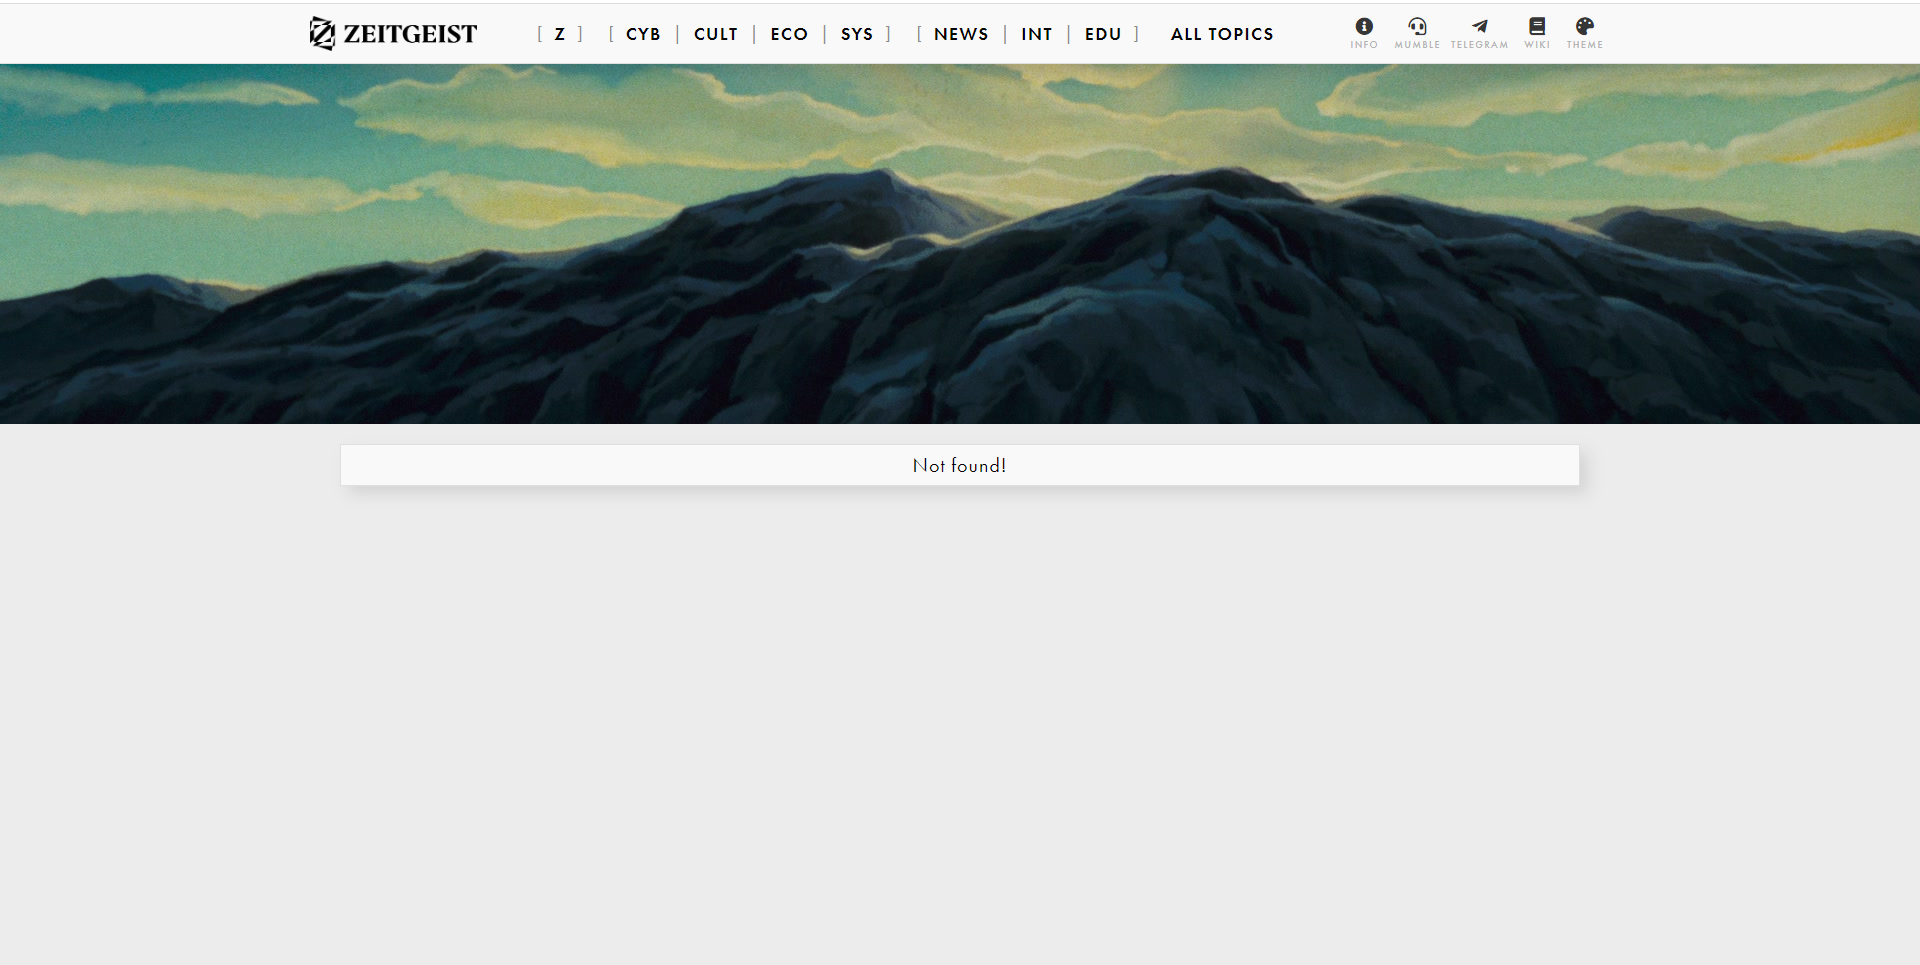Navigate to the SYS topic

click(x=857, y=34)
